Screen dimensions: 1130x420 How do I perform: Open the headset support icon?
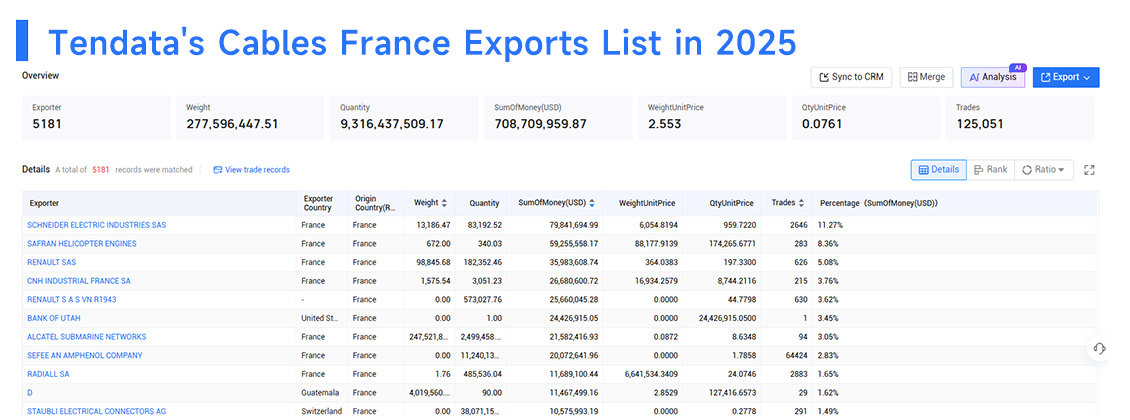pyautogui.click(x=1099, y=349)
